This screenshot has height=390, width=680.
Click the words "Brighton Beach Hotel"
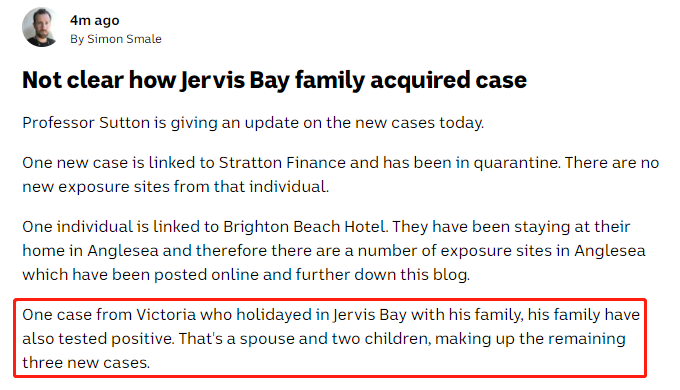[x=304, y=227]
